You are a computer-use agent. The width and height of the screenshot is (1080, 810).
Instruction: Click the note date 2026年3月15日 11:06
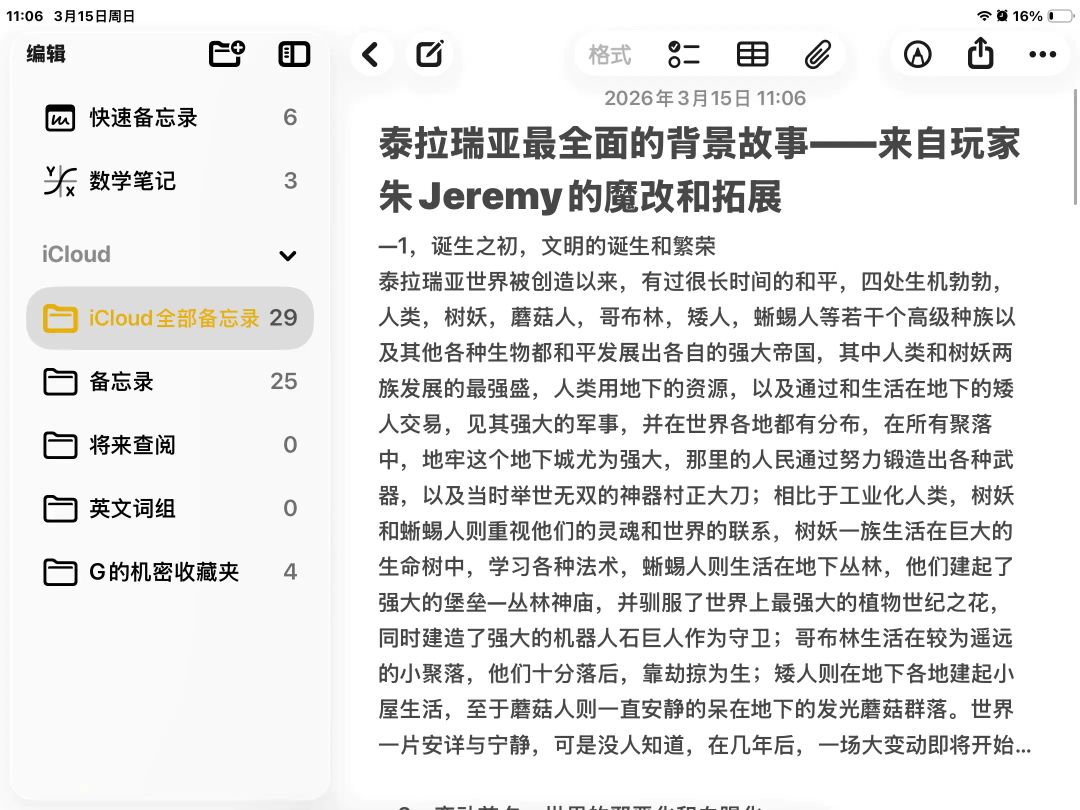pos(705,98)
